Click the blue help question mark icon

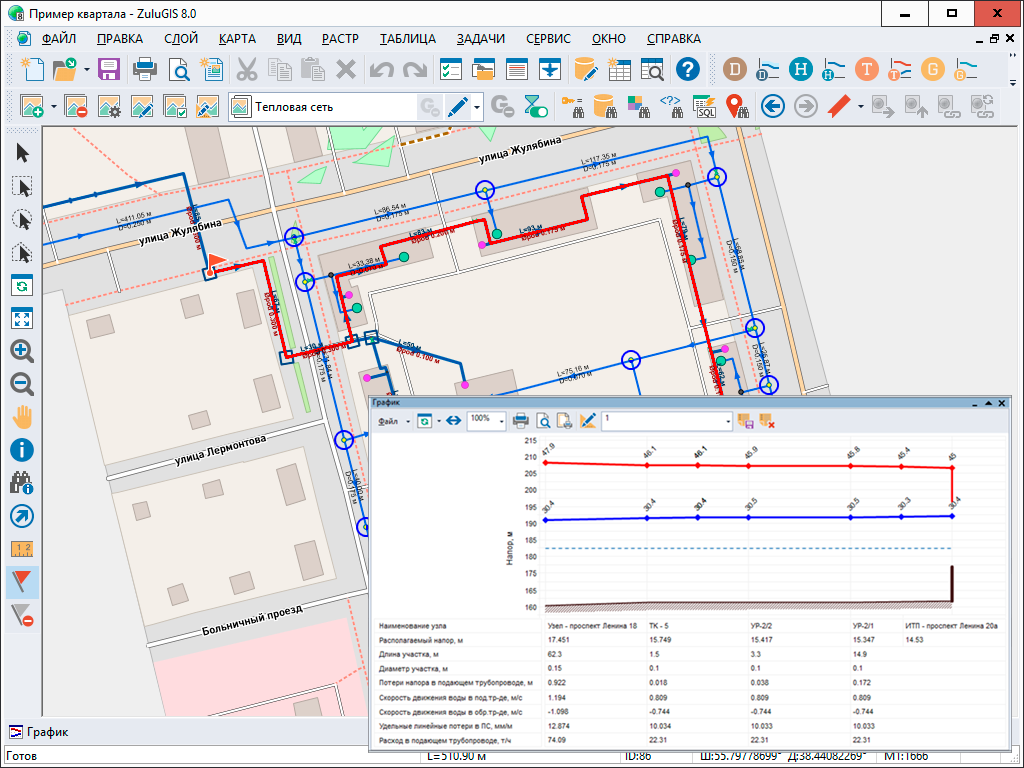(687, 70)
